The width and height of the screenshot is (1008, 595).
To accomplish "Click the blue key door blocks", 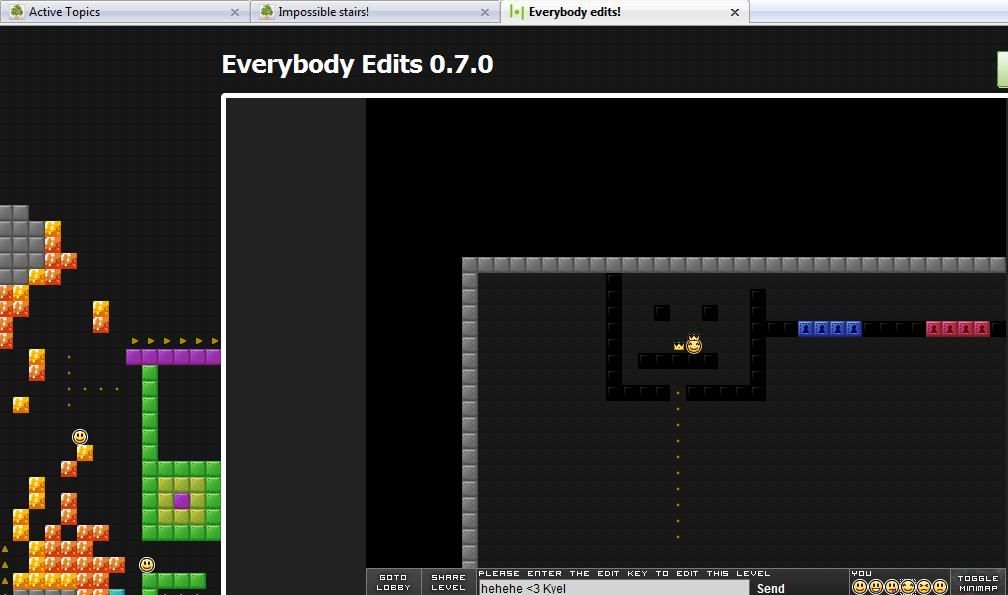I will [829, 328].
